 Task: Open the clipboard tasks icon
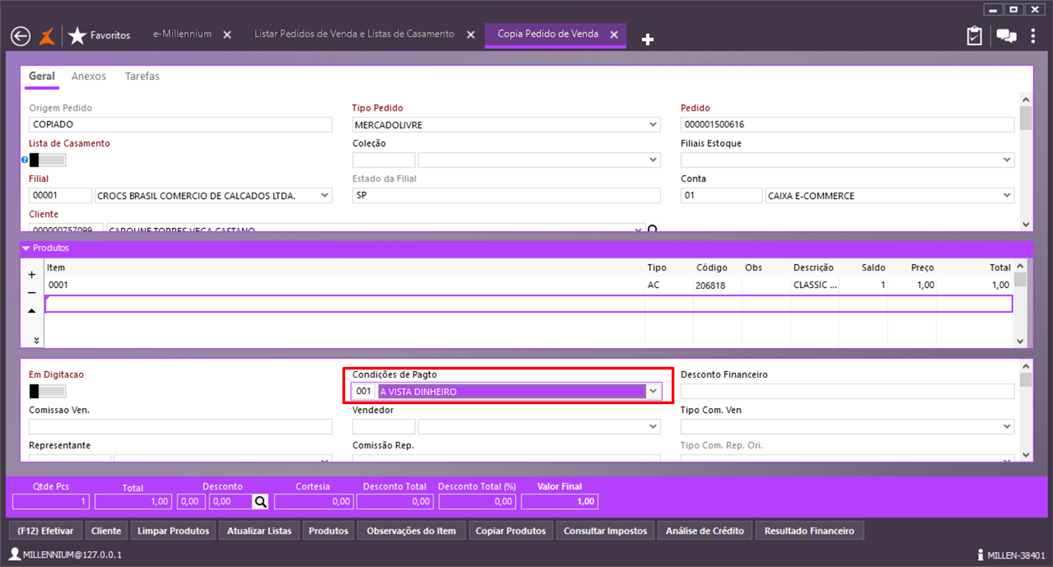974,36
